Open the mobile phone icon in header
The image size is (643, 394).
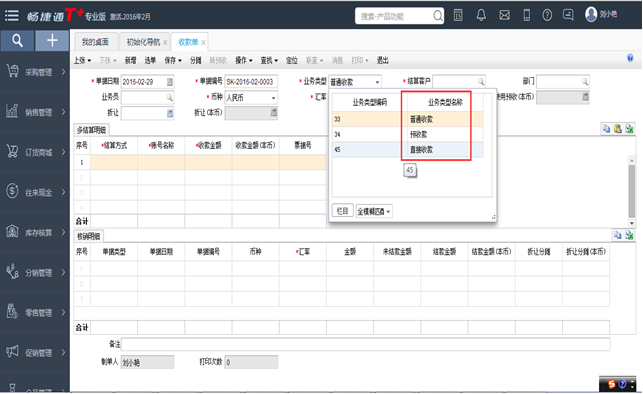coord(527,15)
